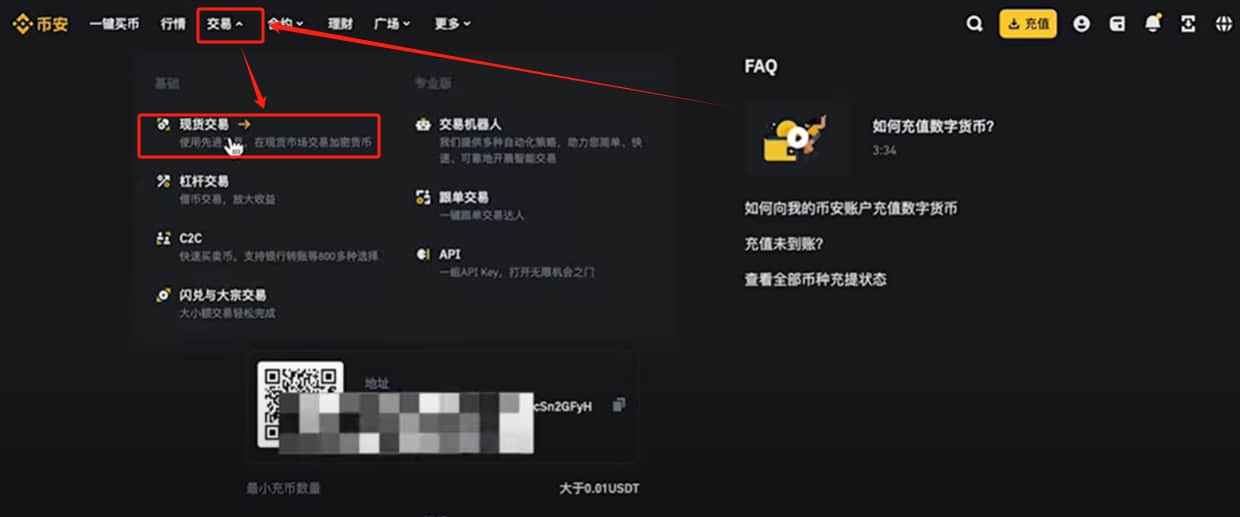
Task: Expand the 广场 dropdown menu
Action: click(x=392, y=24)
